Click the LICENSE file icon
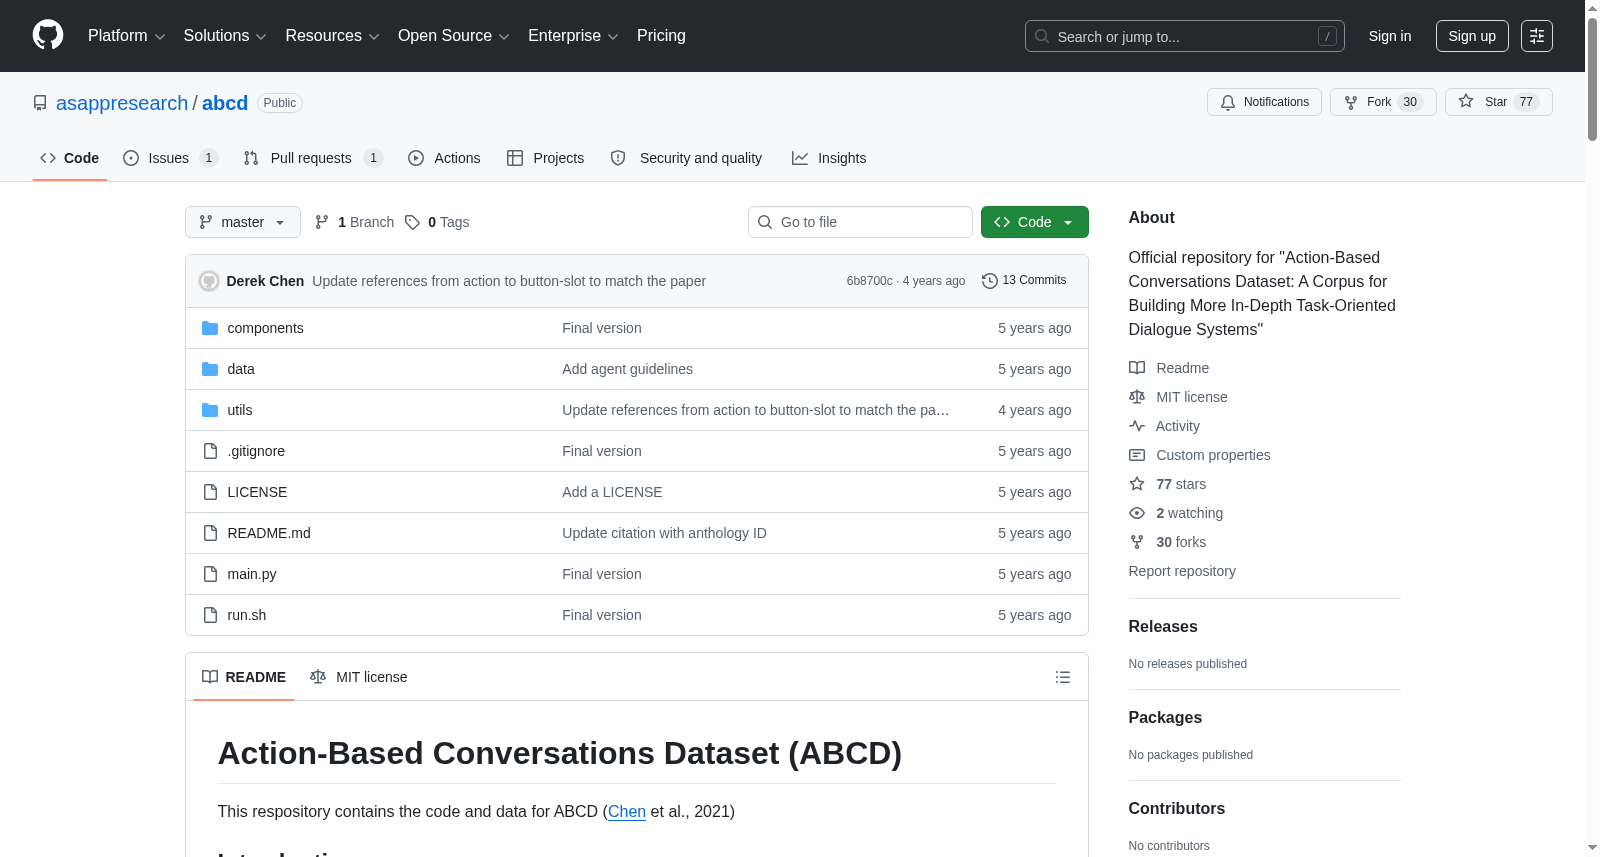 [210, 492]
